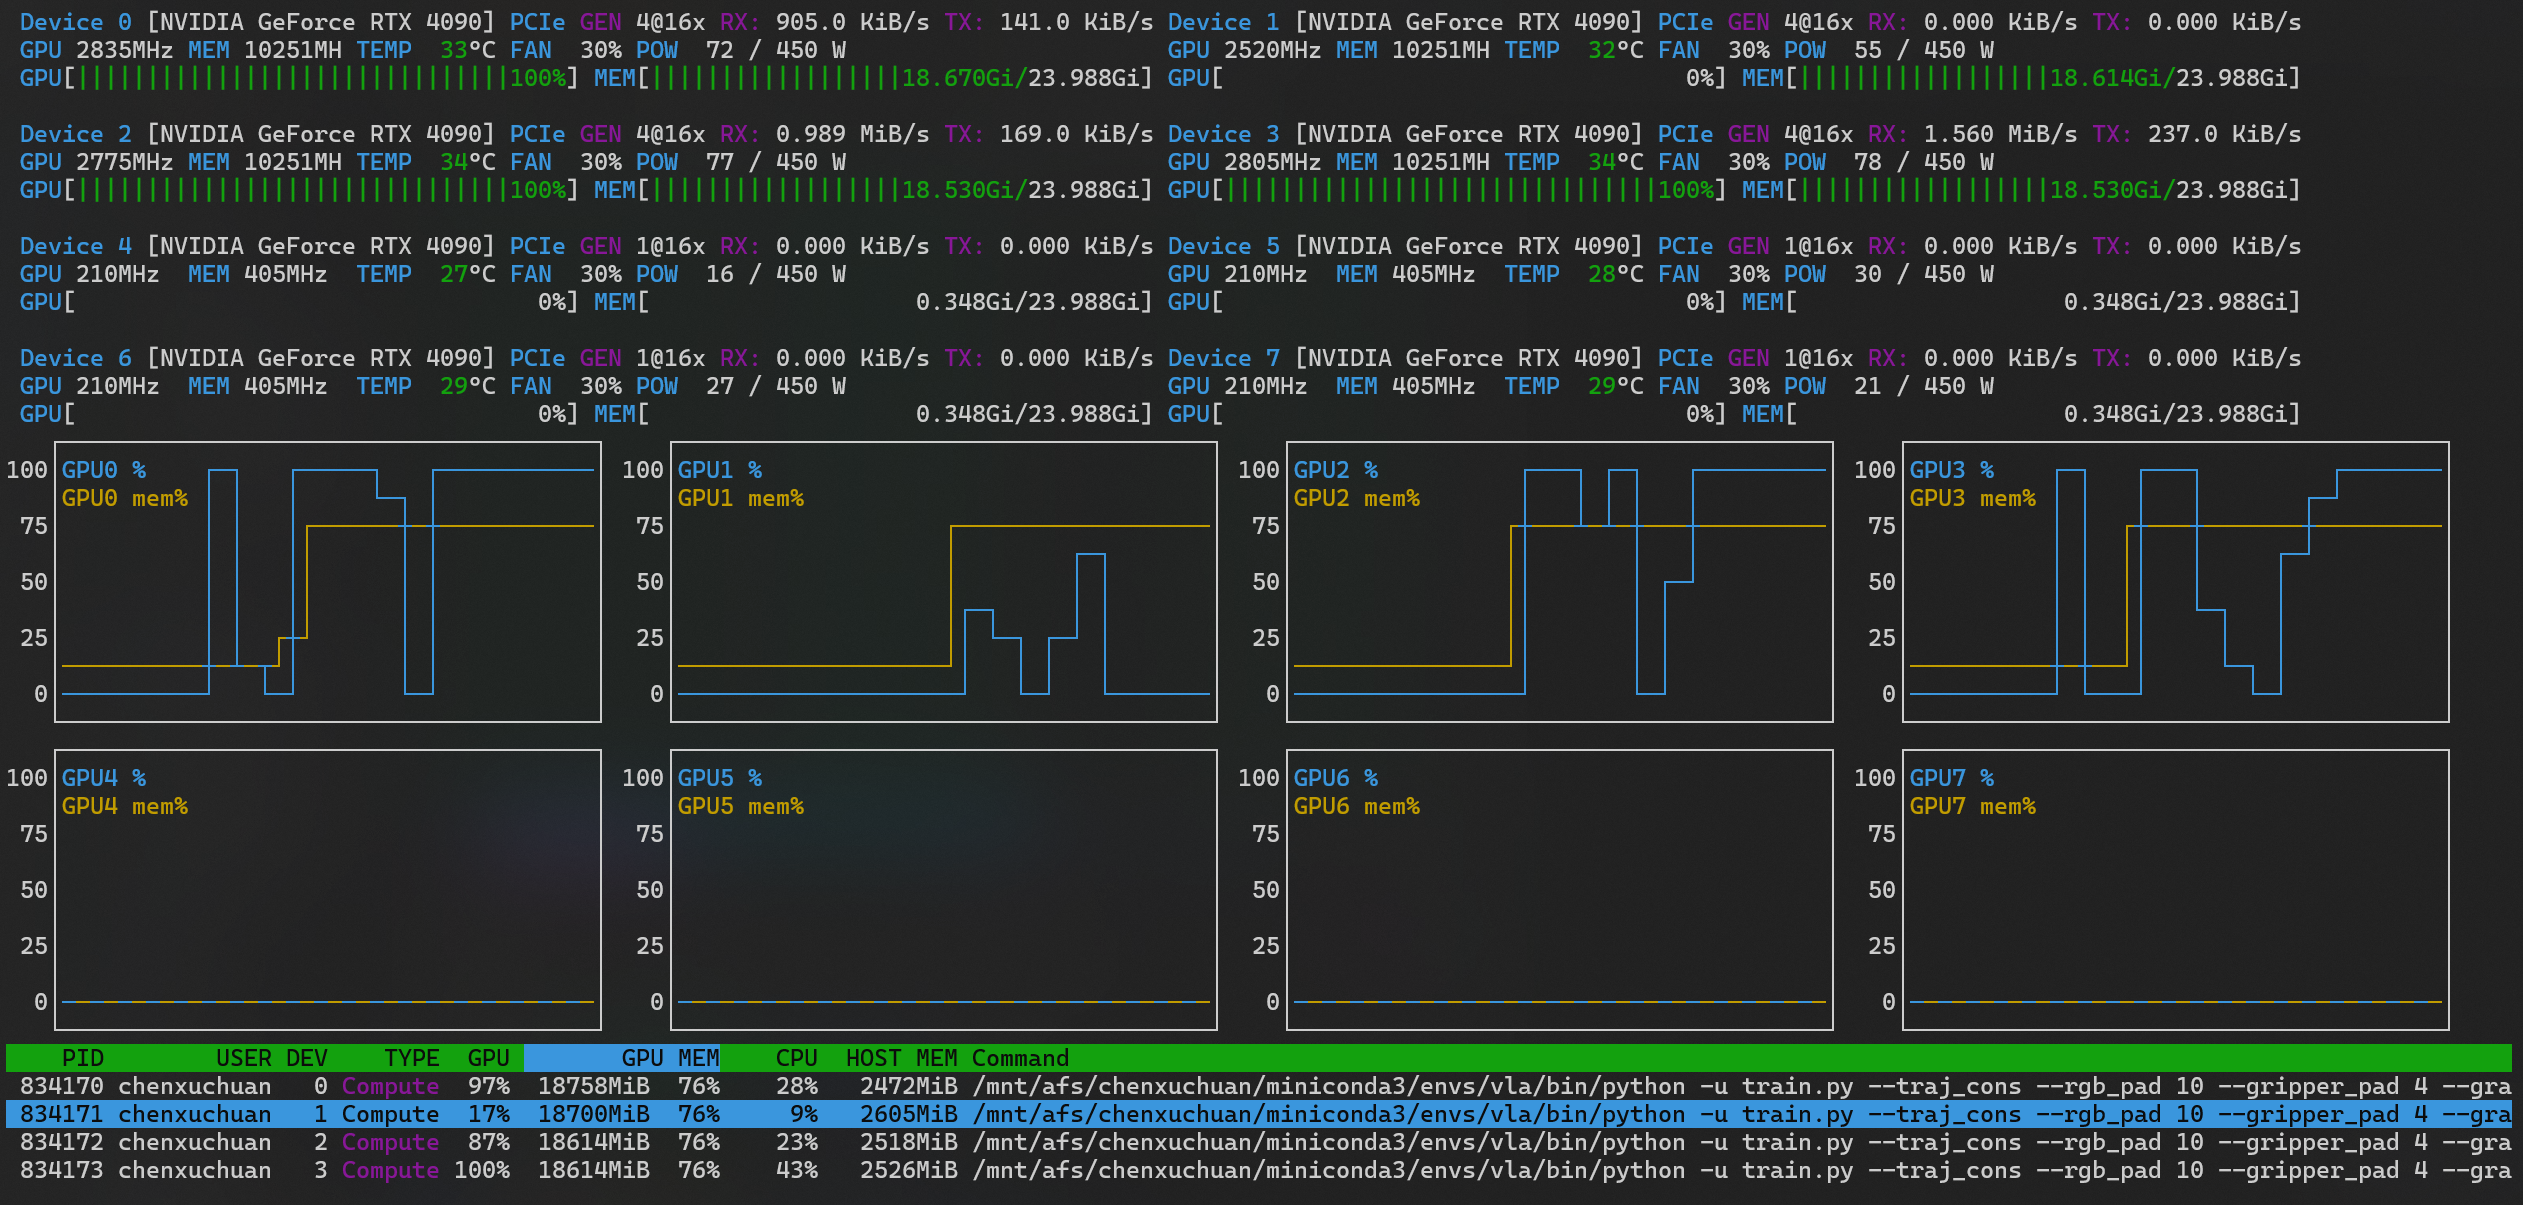Viewport: 2523px width, 1205px height.
Task: Click Device 0 GPU utilization bar
Action: [x=320, y=78]
